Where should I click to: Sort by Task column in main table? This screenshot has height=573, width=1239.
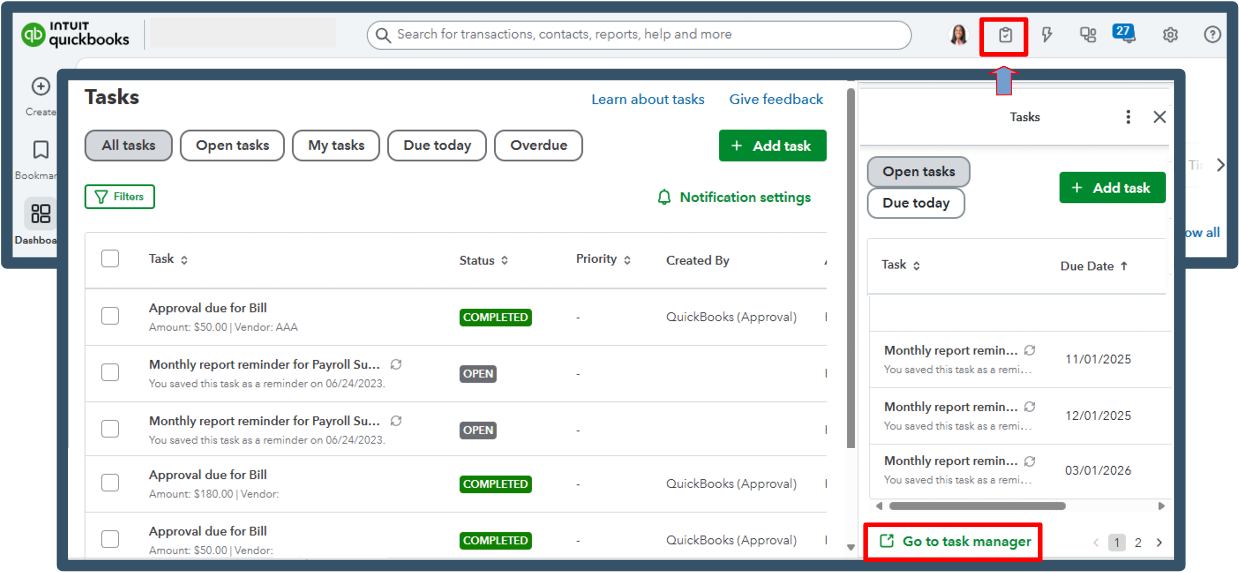tap(168, 259)
